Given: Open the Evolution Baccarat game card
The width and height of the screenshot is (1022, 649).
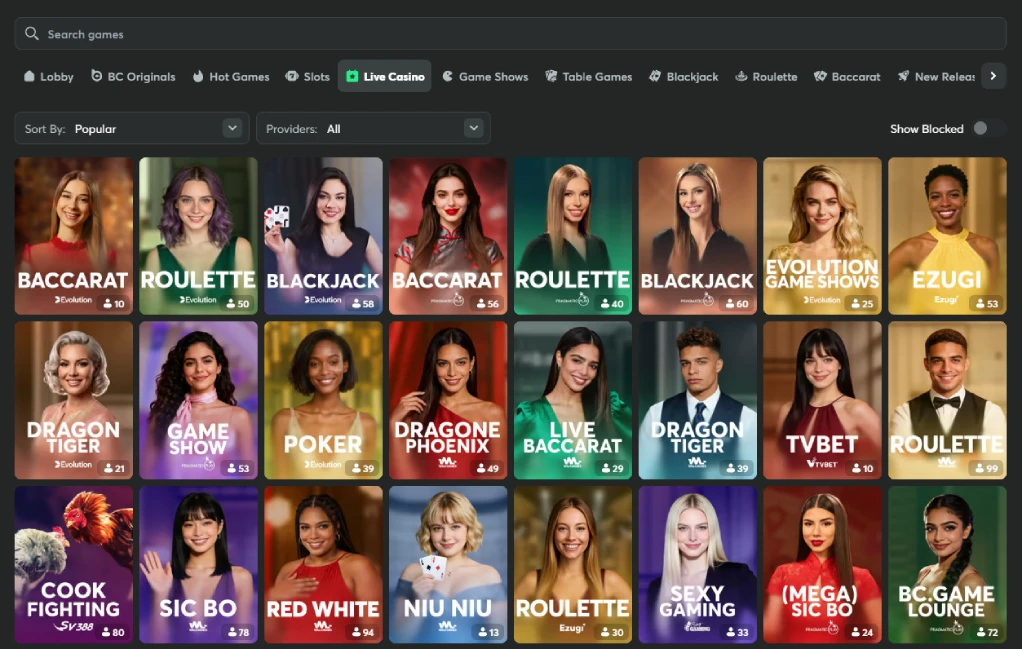Looking at the screenshot, I should (x=74, y=236).
